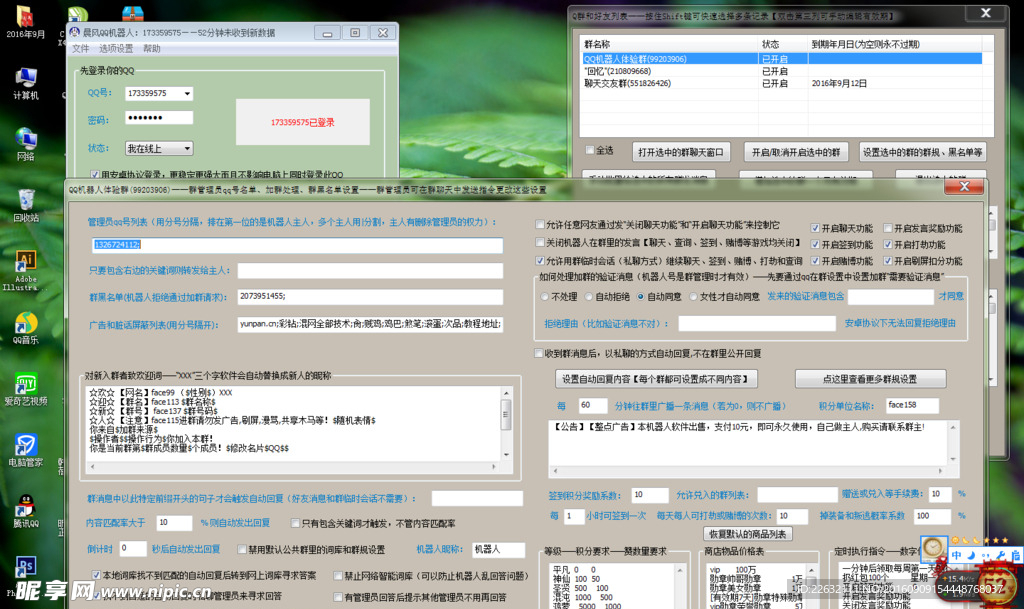This screenshot has width=1024, height=609.
Task: Check 全选 in the group list window
Action: (590, 150)
